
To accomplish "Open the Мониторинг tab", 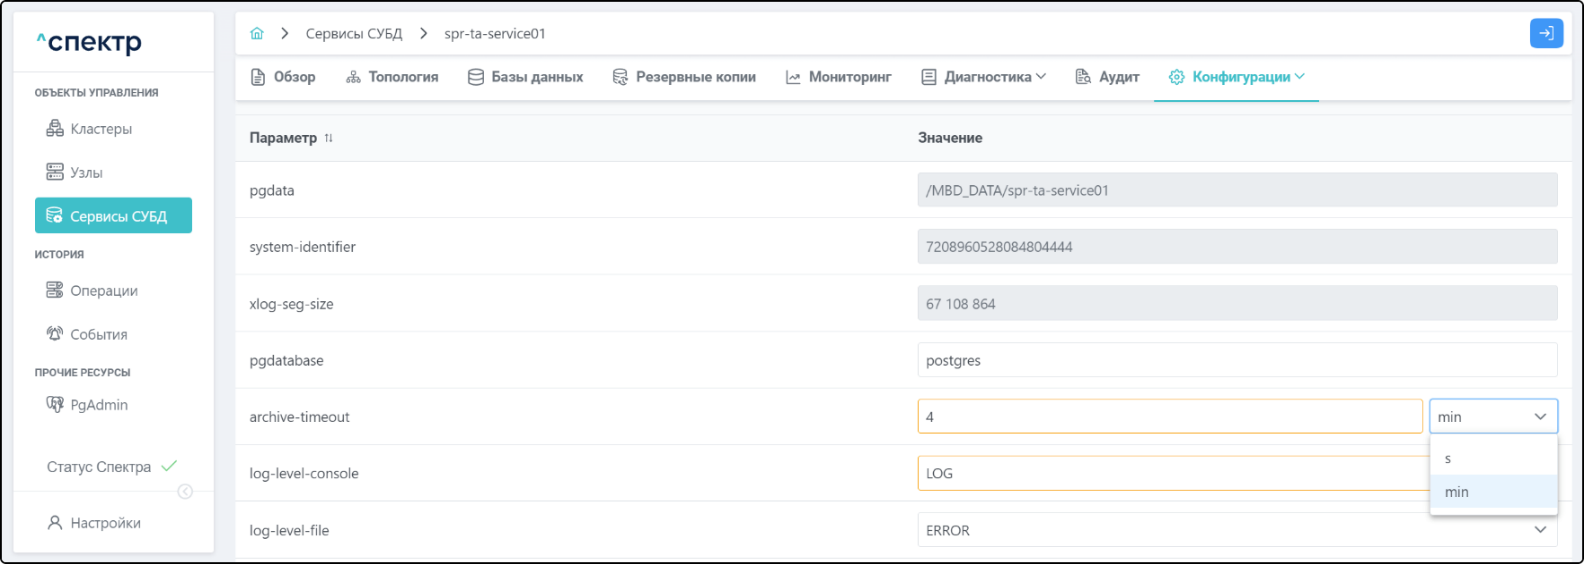I will [x=838, y=77].
